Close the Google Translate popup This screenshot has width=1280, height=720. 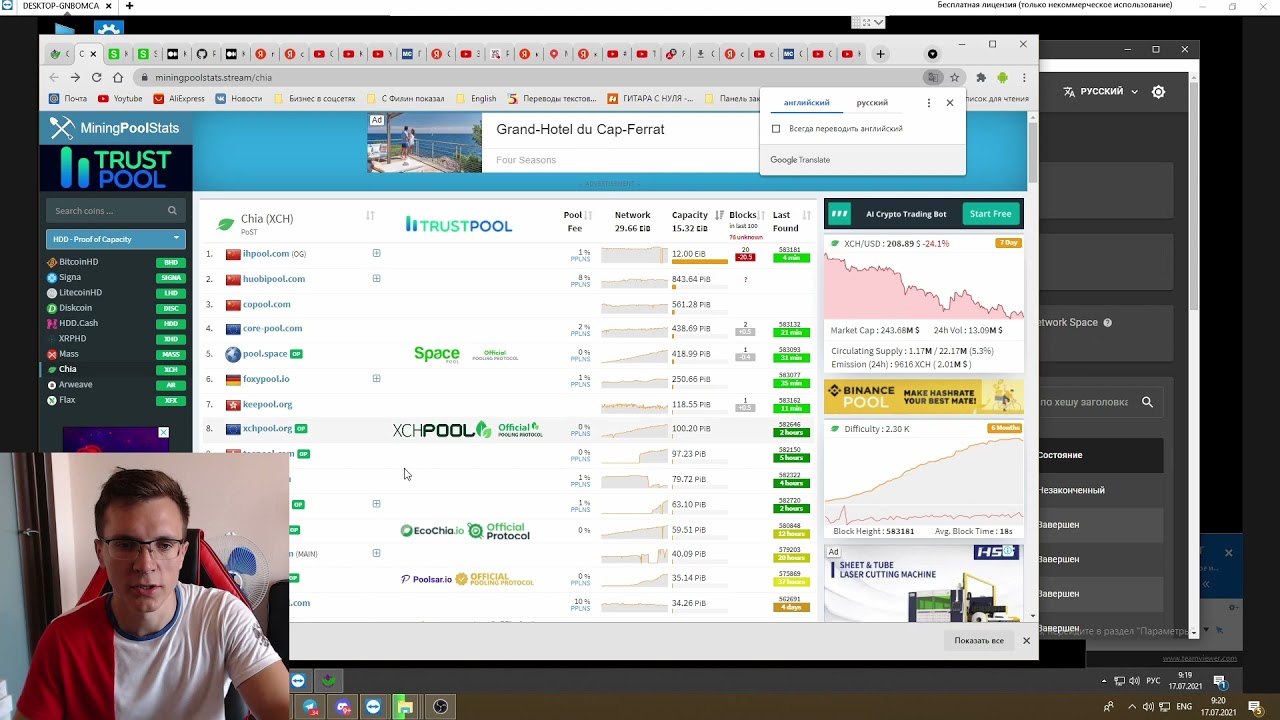tap(950, 102)
